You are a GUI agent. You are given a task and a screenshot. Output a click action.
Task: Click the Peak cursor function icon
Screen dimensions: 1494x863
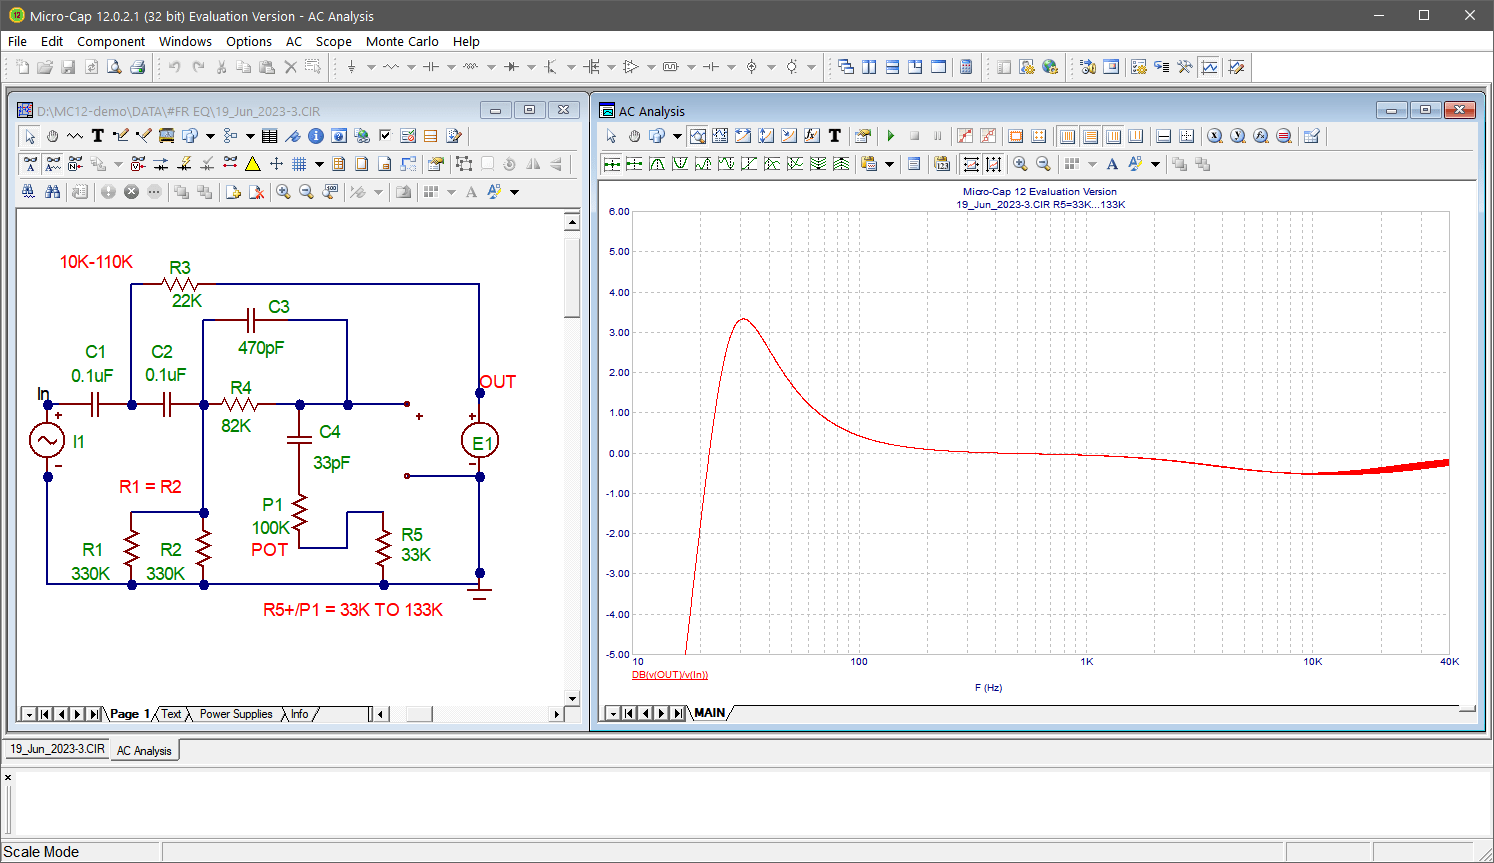coord(657,164)
